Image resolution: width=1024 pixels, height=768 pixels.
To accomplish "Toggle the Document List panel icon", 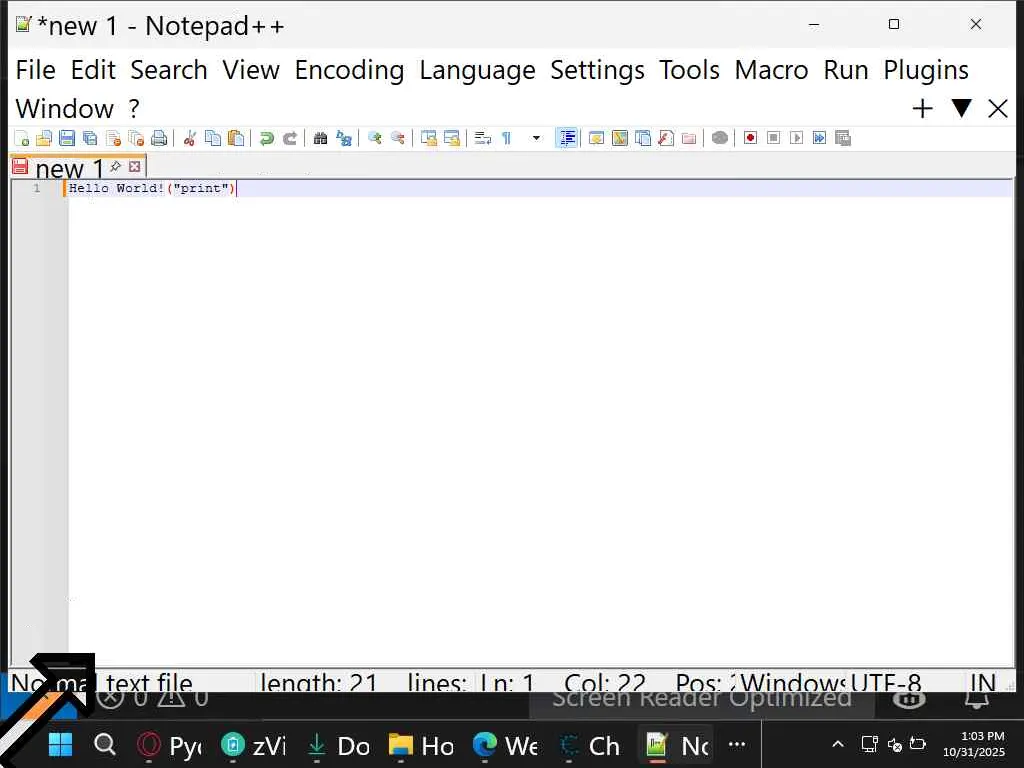I will coord(643,138).
